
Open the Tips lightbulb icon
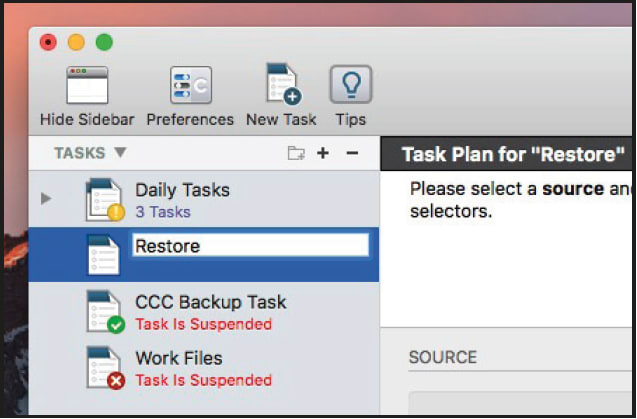point(351,86)
